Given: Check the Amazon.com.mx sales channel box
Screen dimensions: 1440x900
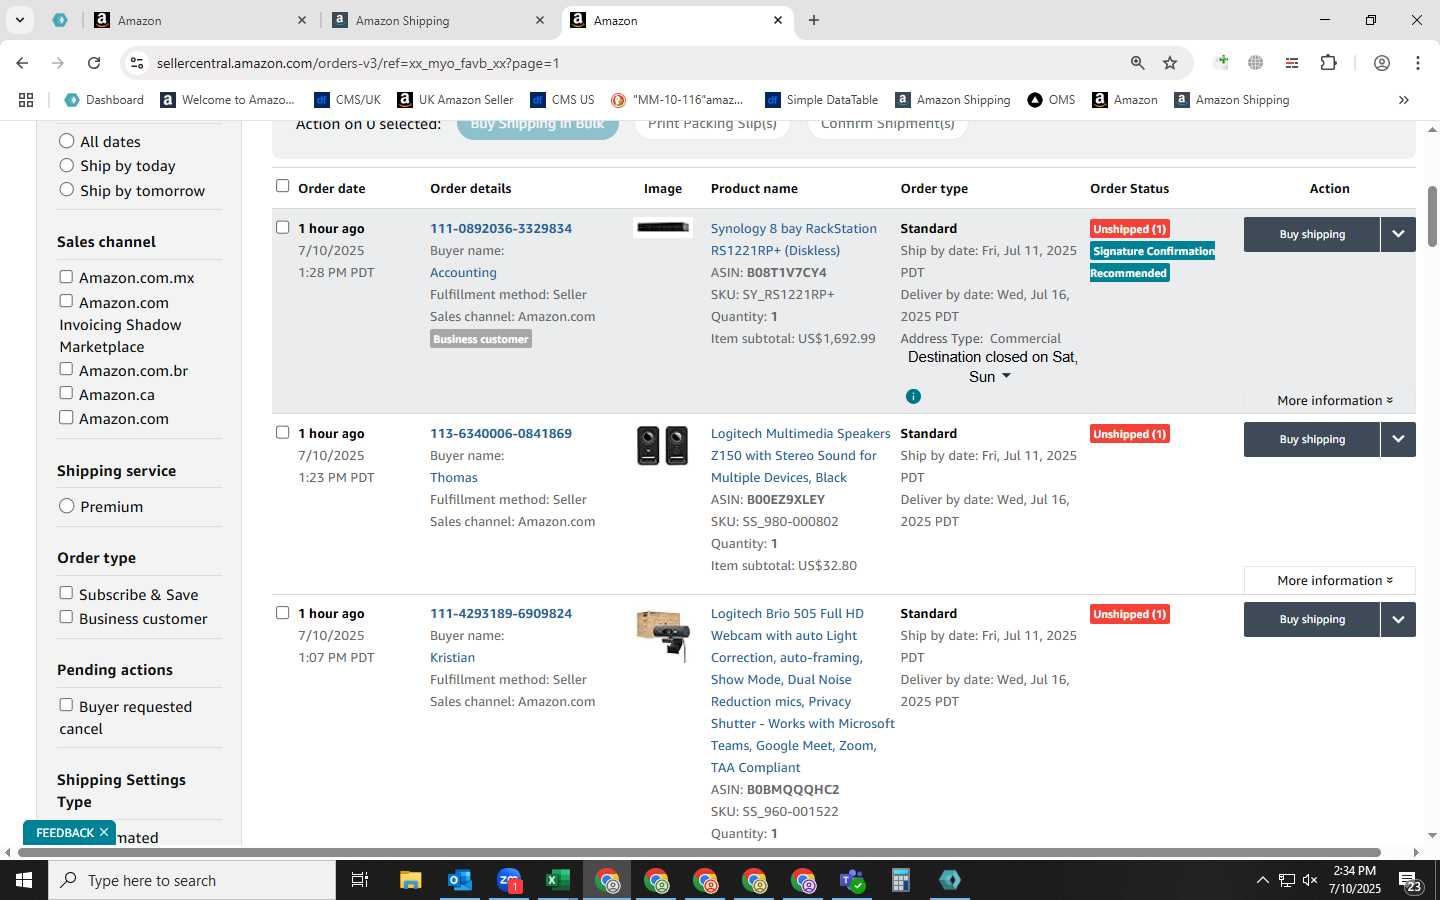Looking at the screenshot, I should [x=66, y=277].
